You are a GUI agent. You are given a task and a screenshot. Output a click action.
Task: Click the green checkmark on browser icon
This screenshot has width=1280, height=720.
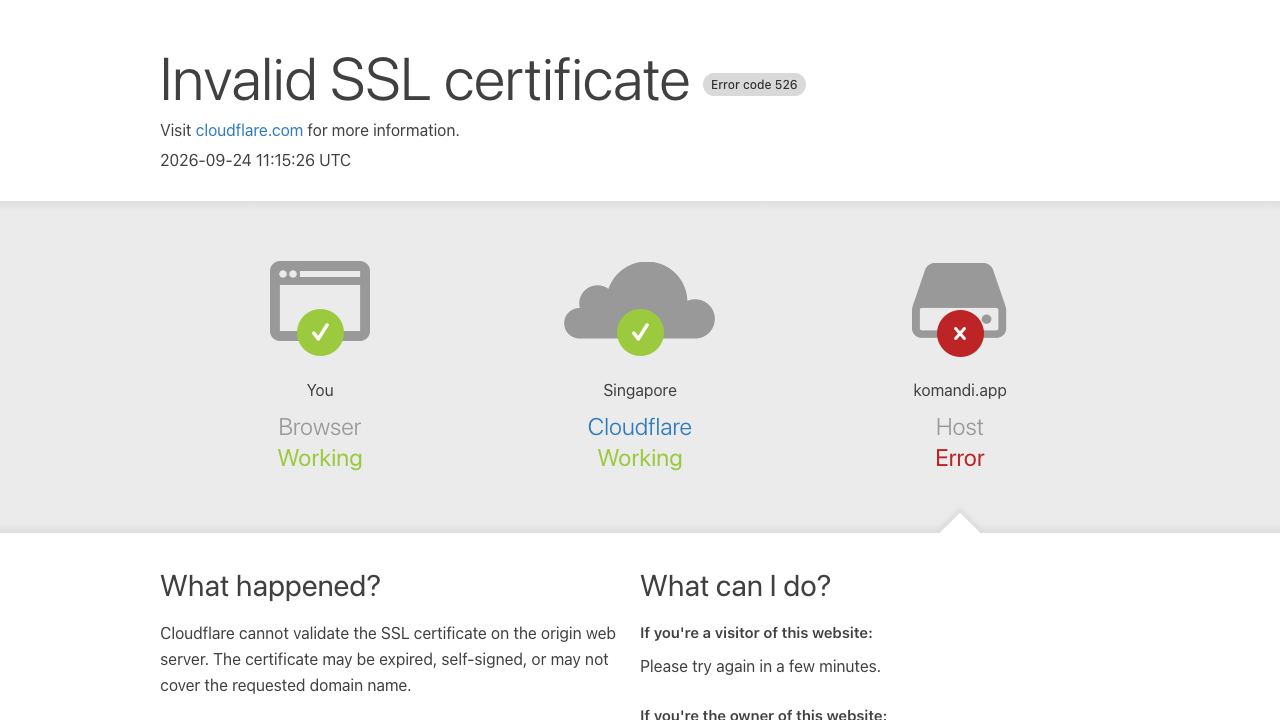pos(320,332)
